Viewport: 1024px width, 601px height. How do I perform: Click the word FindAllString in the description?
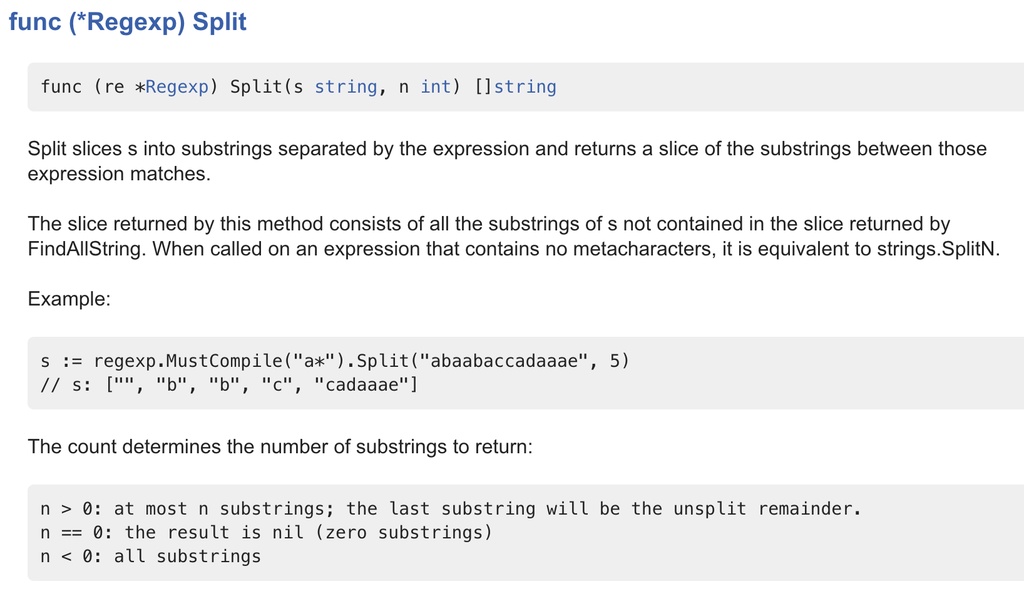click(x=86, y=249)
